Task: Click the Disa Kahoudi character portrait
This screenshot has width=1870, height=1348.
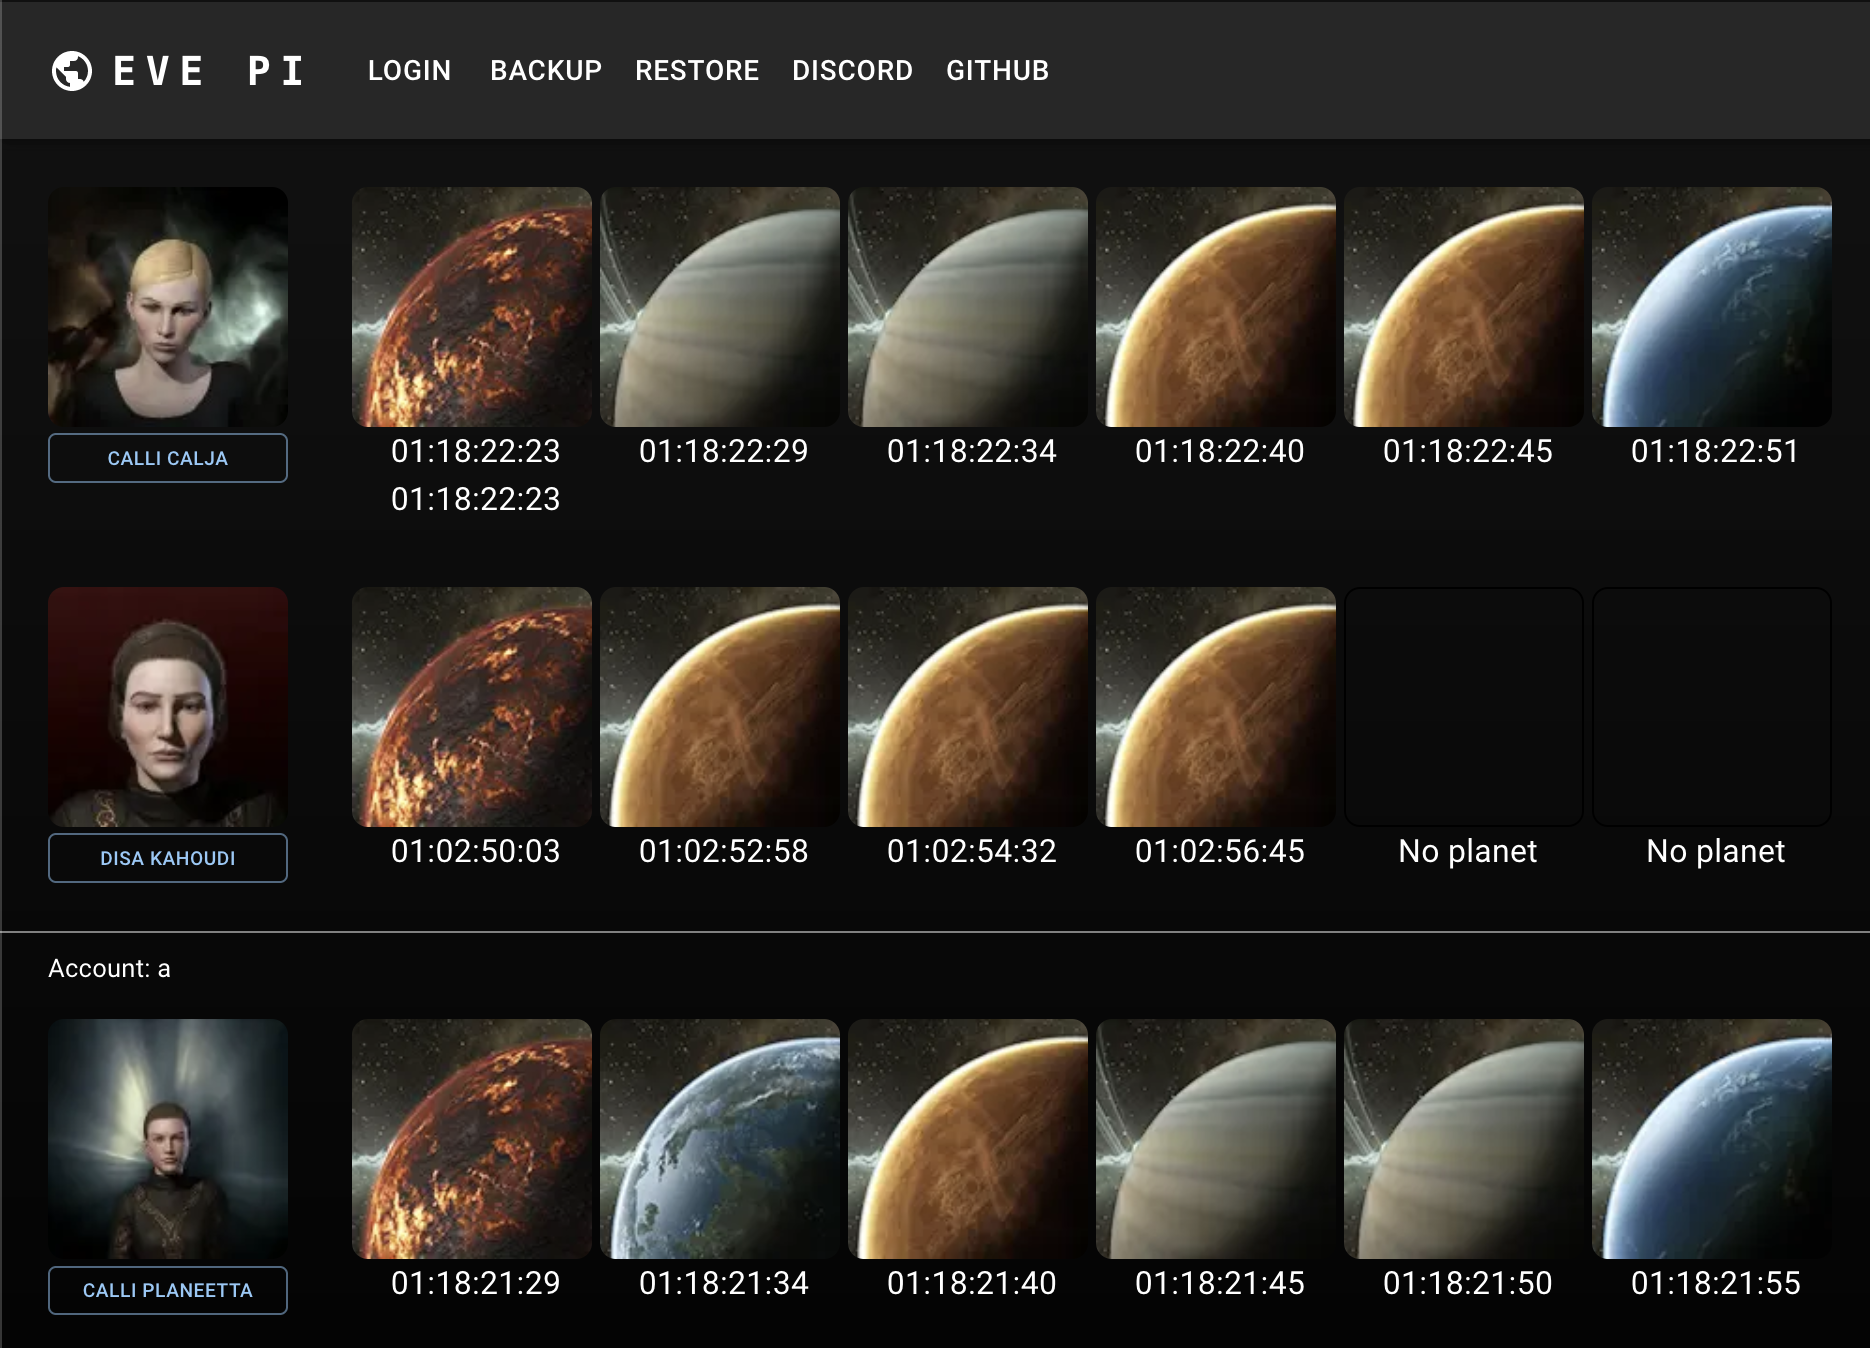Action: coord(168,707)
